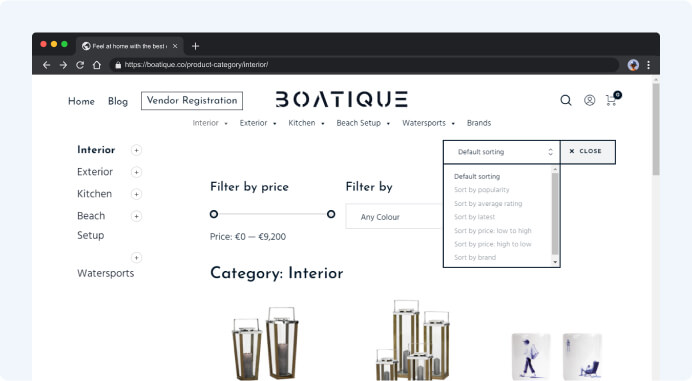692x381 pixels.
Task: Choose 'Sort by popularity' option
Action: (x=481, y=190)
